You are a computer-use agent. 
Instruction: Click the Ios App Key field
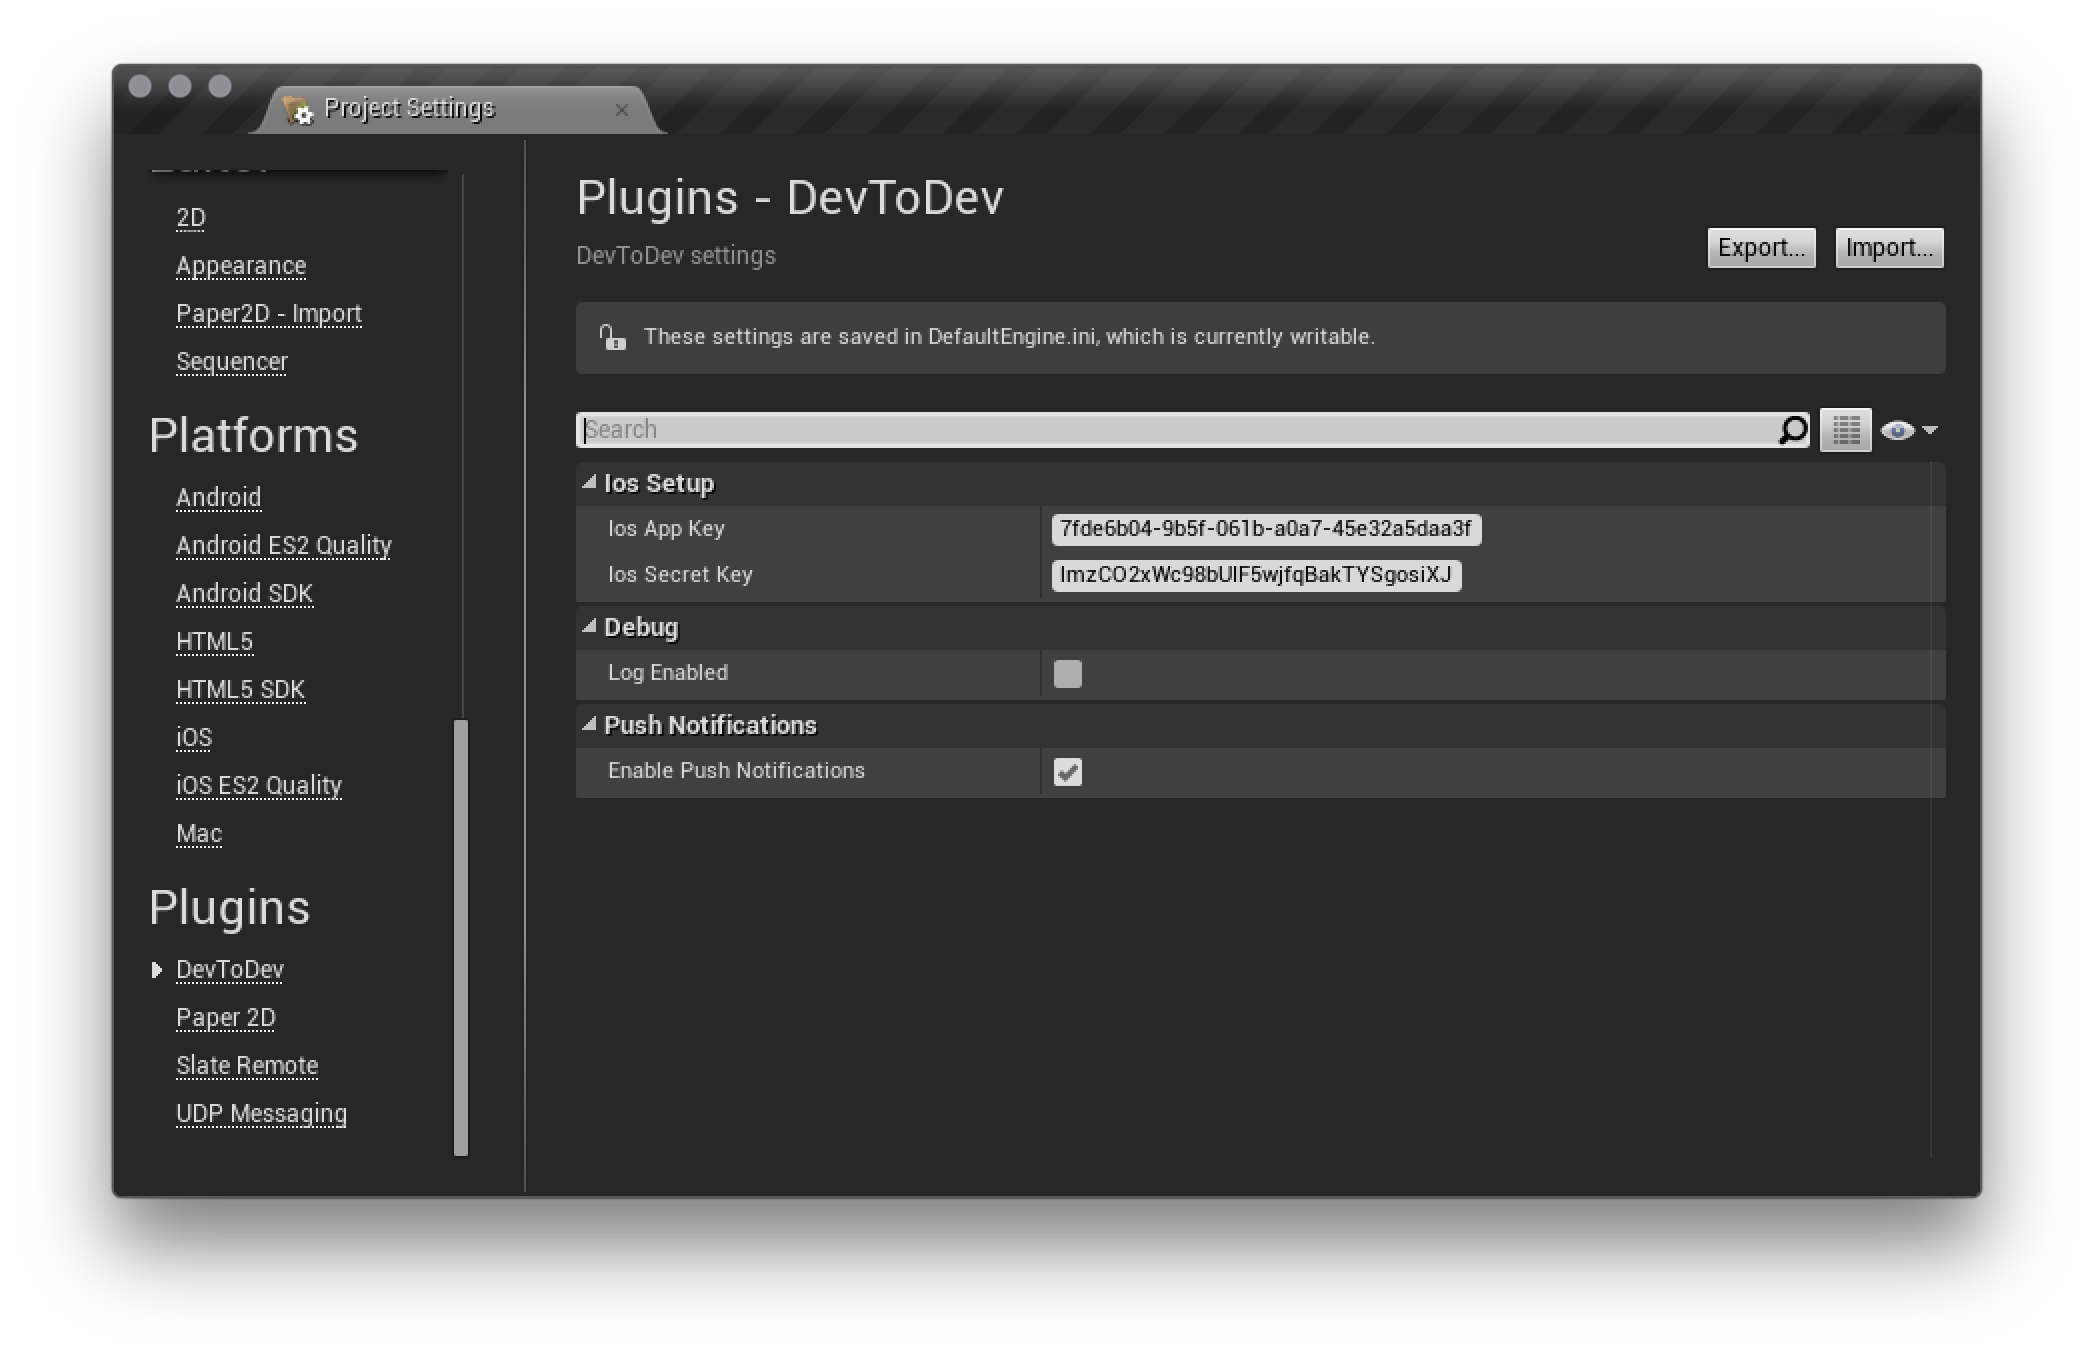(1265, 529)
